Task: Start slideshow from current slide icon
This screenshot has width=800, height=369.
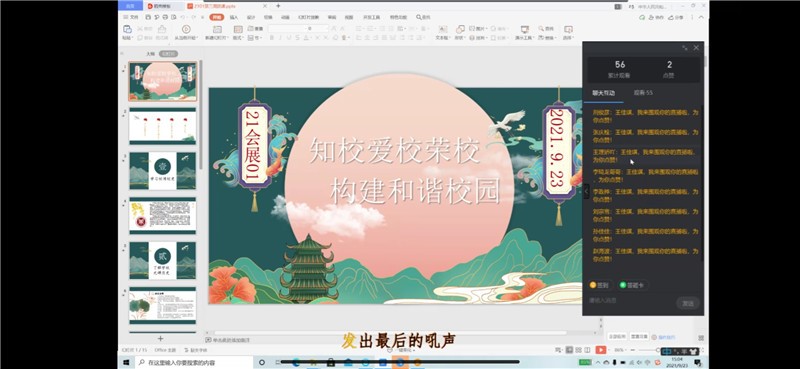Action: point(186,29)
